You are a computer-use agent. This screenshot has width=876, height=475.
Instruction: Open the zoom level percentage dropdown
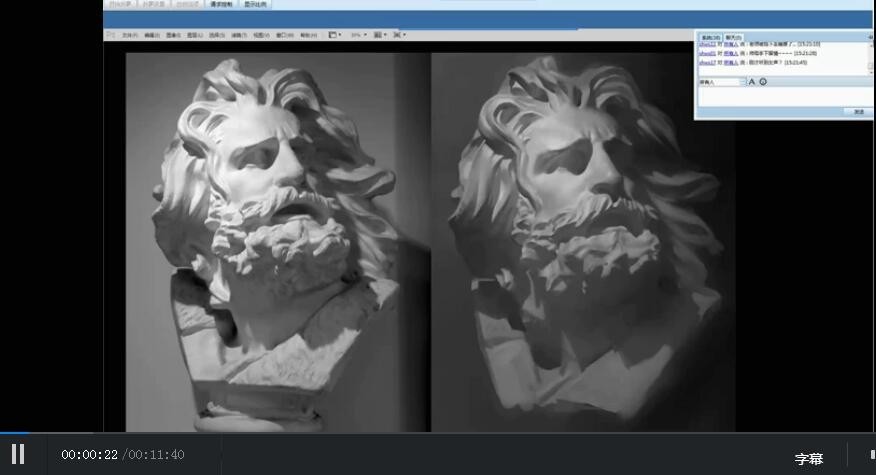359,35
